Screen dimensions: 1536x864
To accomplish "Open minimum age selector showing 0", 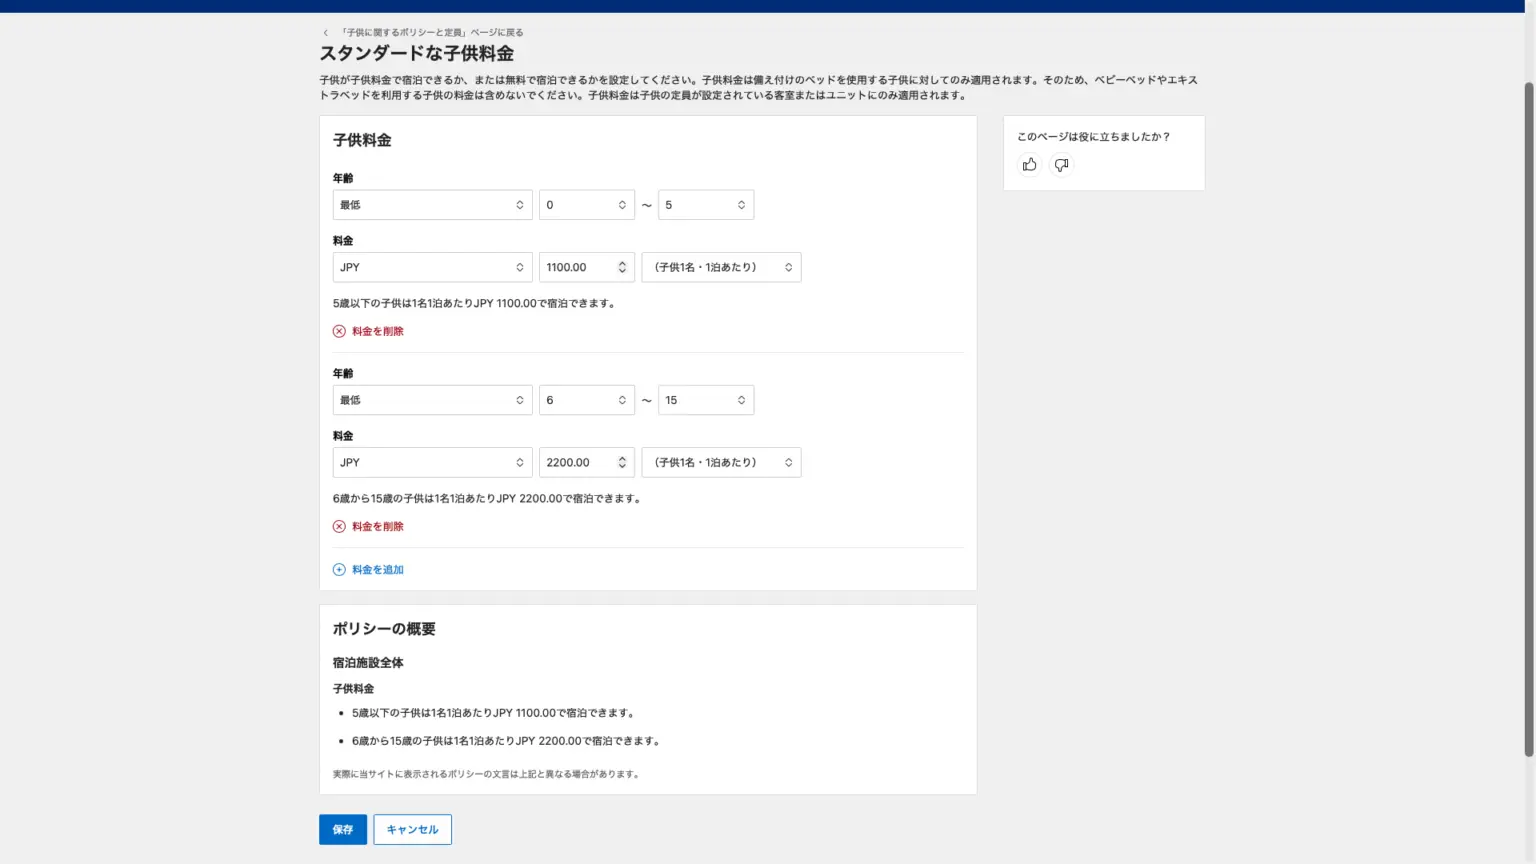I will pyautogui.click(x=586, y=205).
